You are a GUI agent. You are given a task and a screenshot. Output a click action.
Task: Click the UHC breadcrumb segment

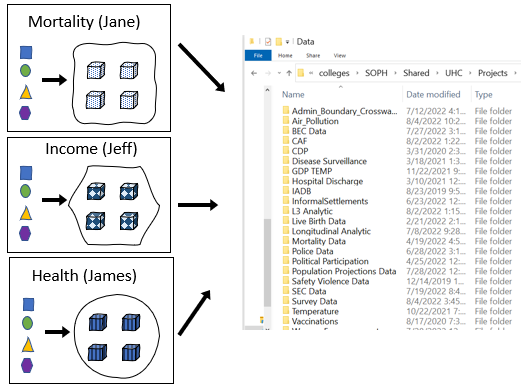coord(453,73)
